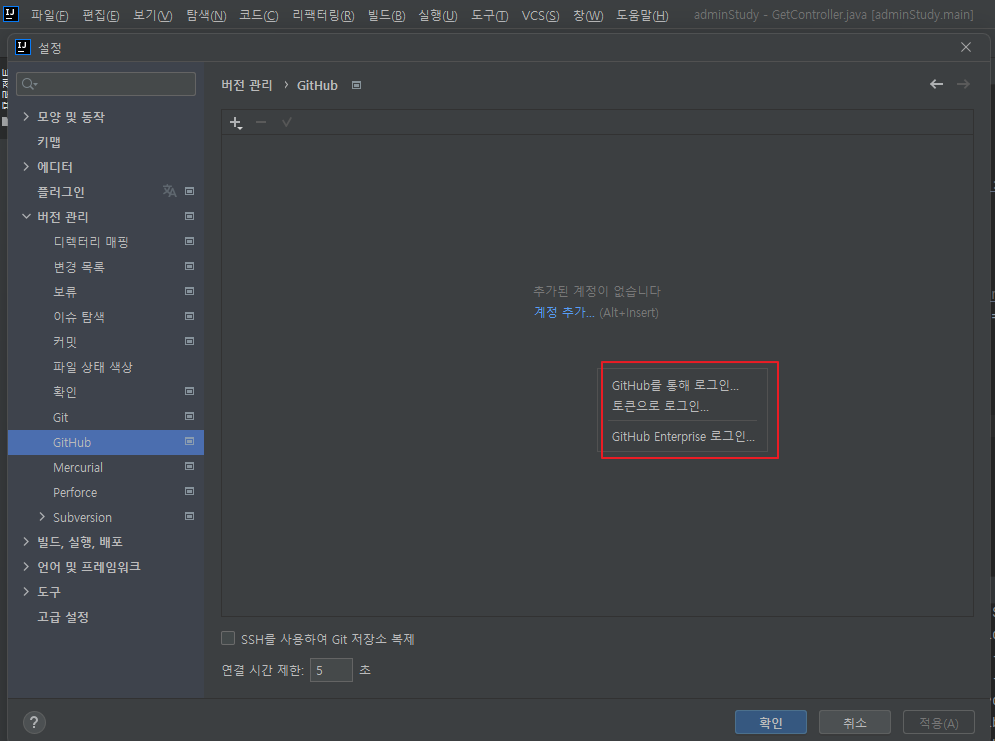The image size is (995, 741).
Task: Choose GitHub Enterprise 로그인... popup item
Action: [682, 436]
